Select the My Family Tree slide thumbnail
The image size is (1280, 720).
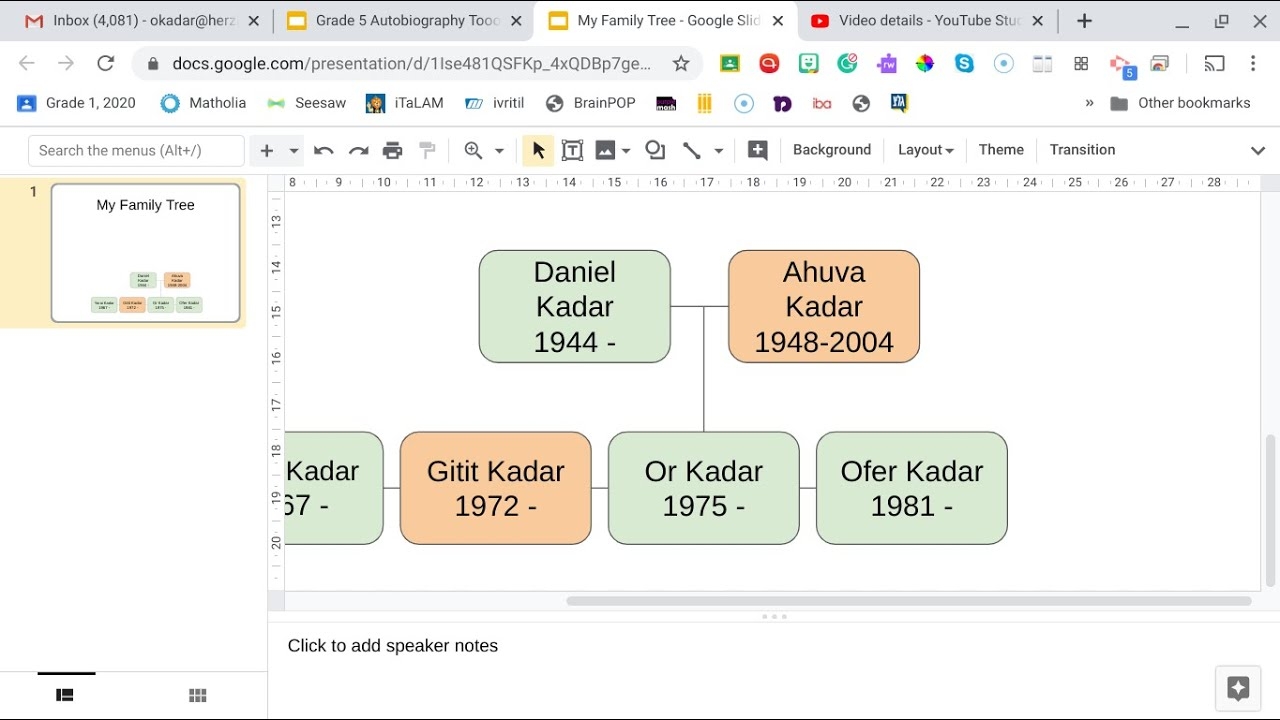[x=146, y=253]
